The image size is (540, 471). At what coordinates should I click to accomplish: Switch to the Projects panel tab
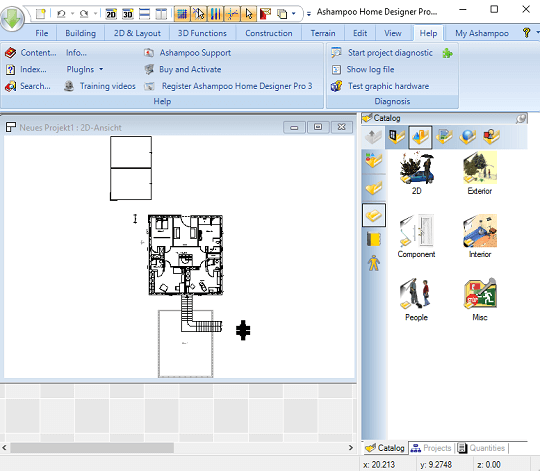(x=431, y=448)
